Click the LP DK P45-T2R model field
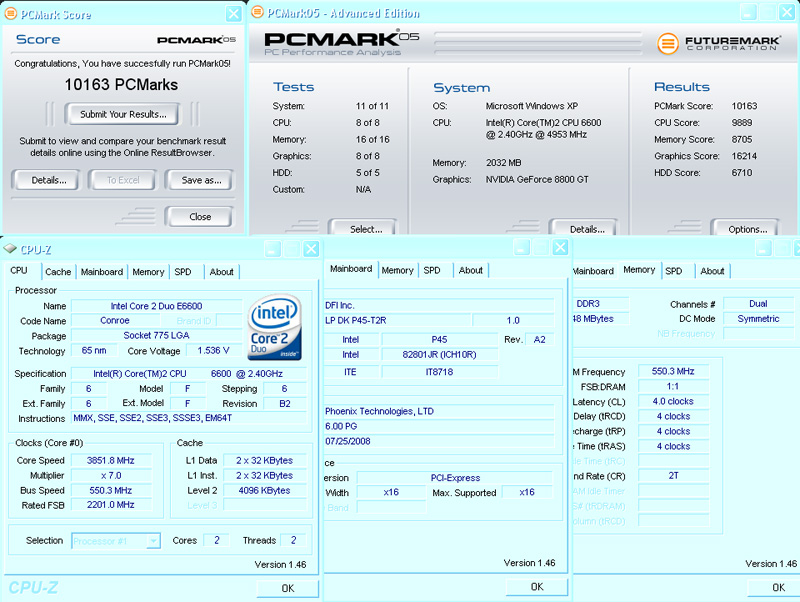This screenshot has width=800, height=602. point(397,320)
